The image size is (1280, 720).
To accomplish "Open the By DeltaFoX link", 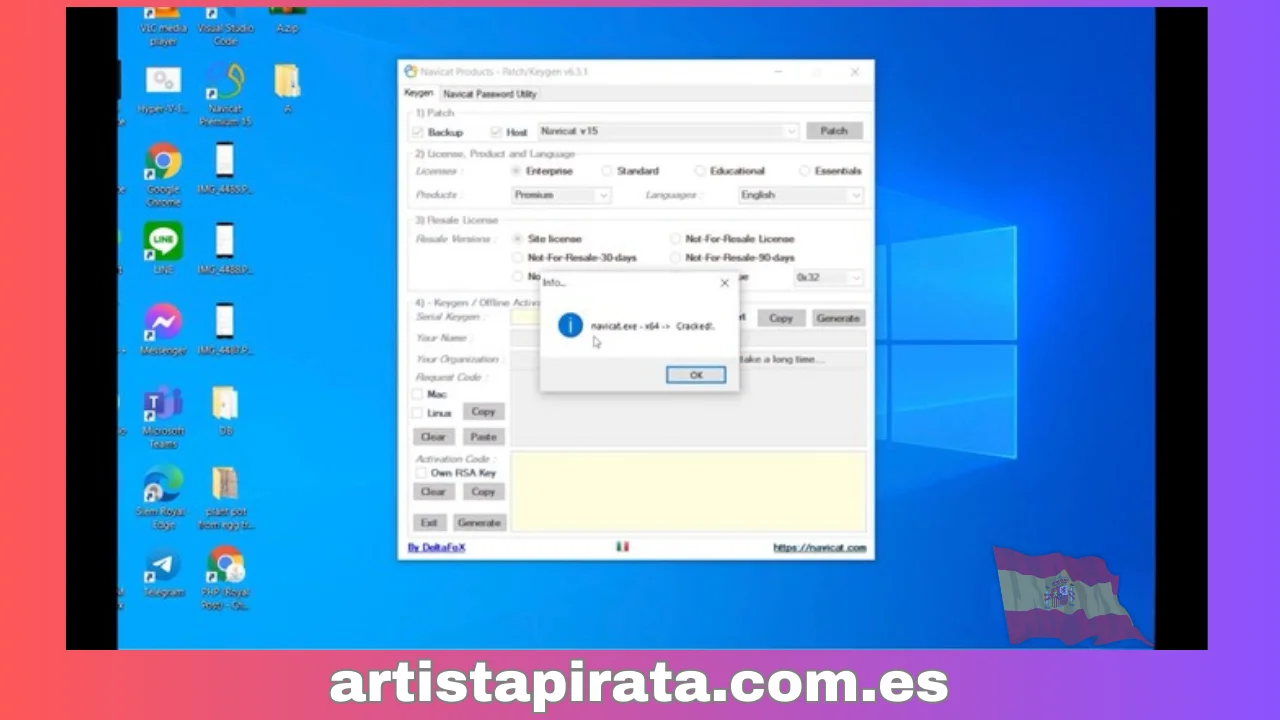I will [436, 547].
